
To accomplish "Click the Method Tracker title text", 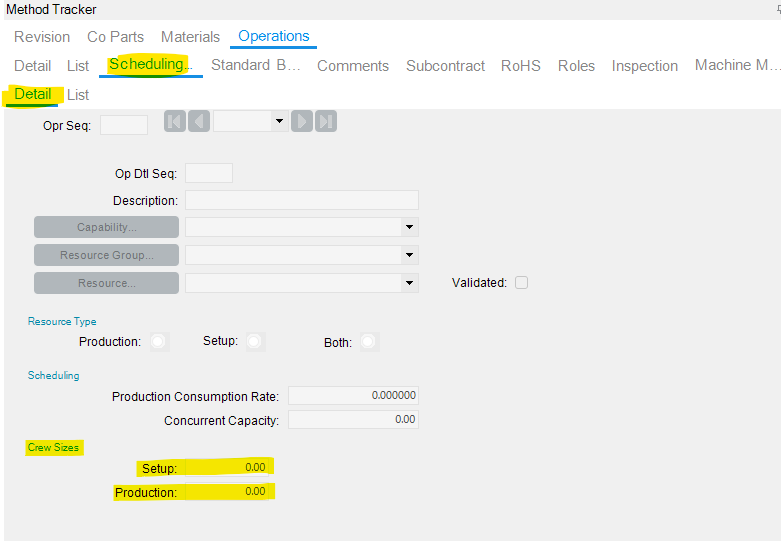I will (x=51, y=9).
